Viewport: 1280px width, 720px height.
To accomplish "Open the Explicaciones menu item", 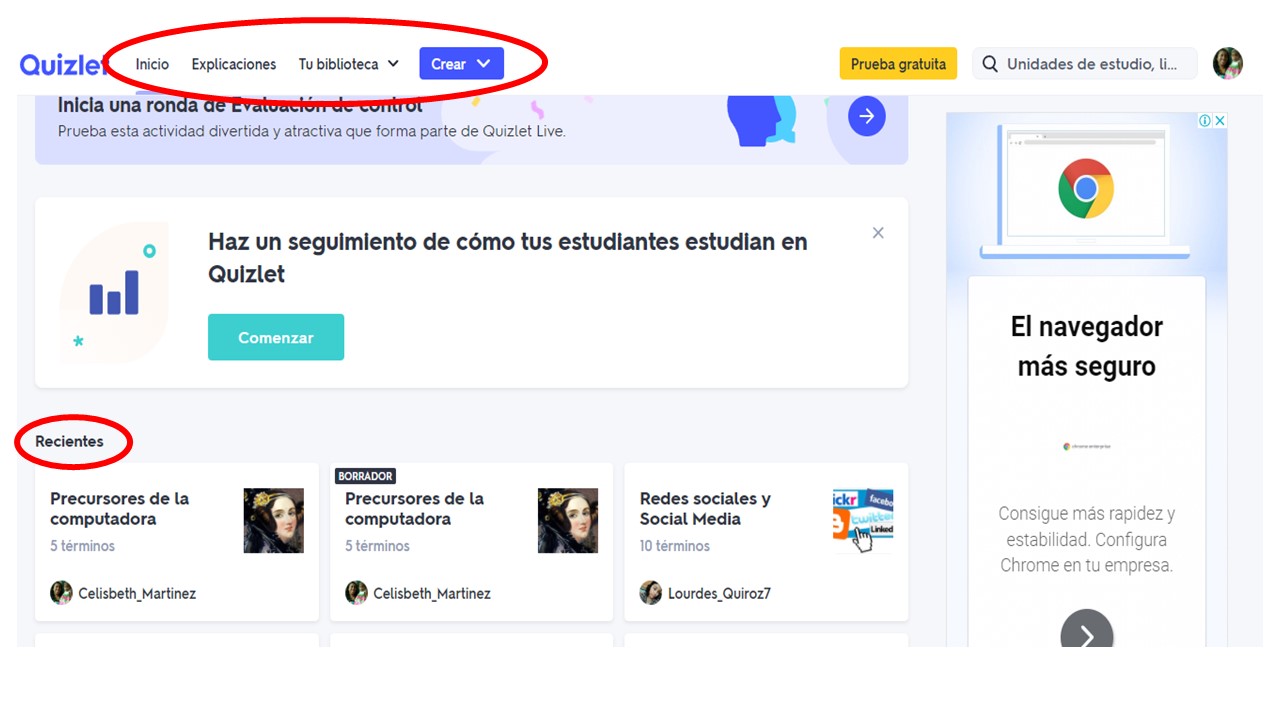I will coord(234,64).
